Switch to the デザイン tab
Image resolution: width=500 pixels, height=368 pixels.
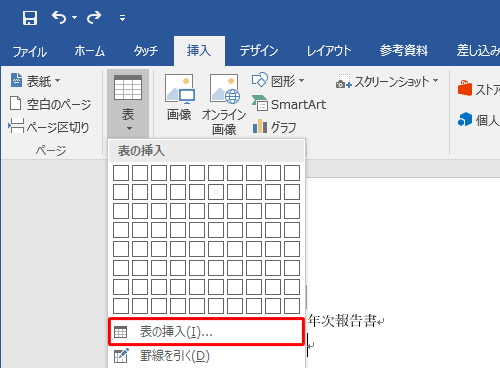(x=259, y=51)
